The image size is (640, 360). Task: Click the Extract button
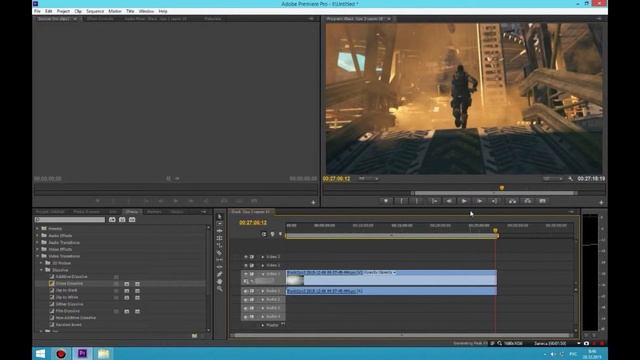click(528, 201)
